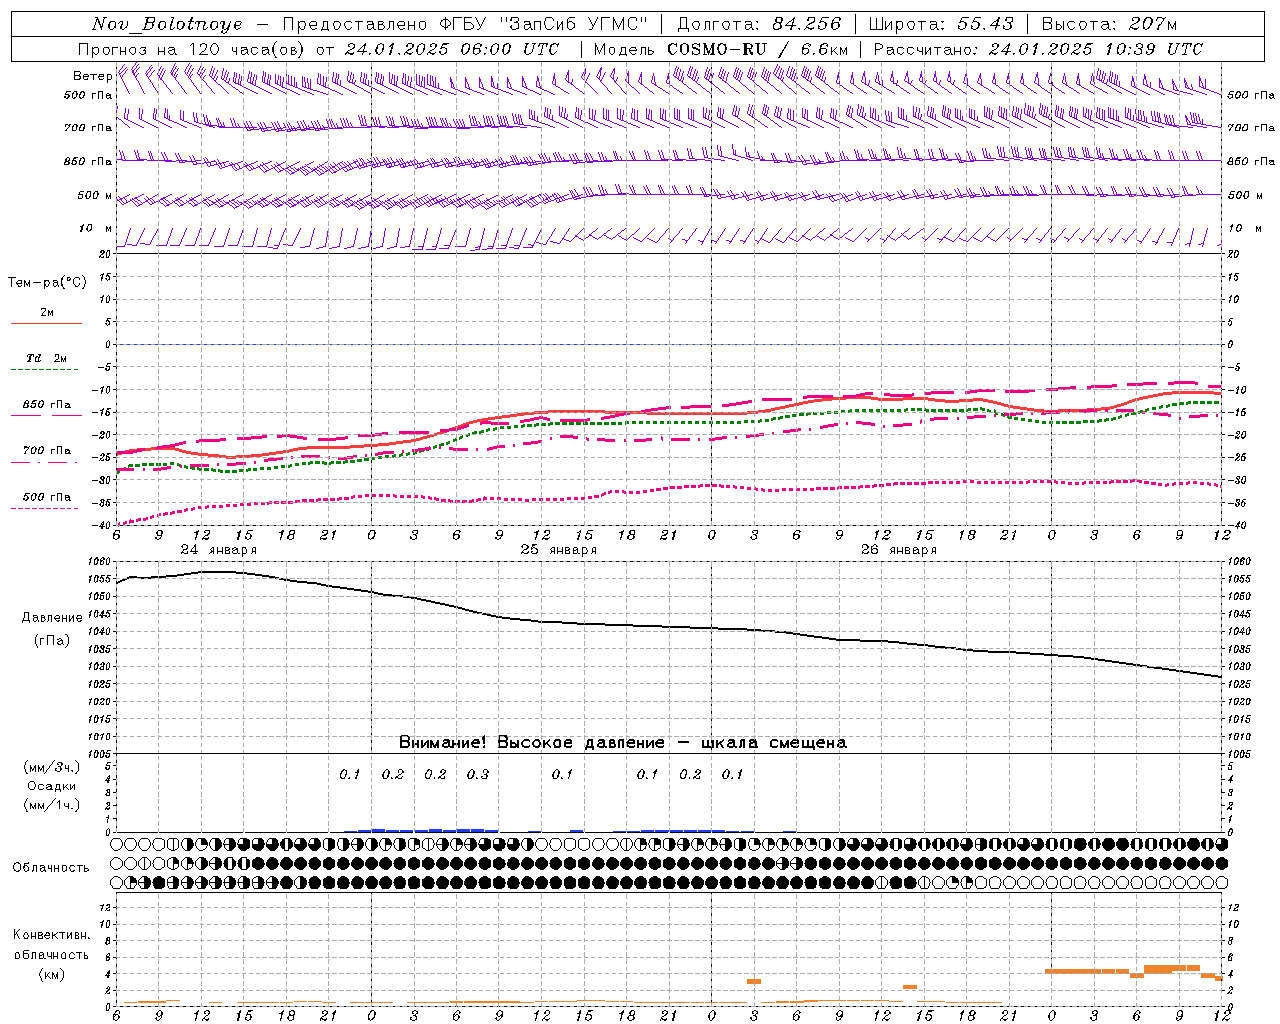The image size is (1280, 1024).
Task: Click the 2м temperature legend entry
Action: tap(47, 313)
